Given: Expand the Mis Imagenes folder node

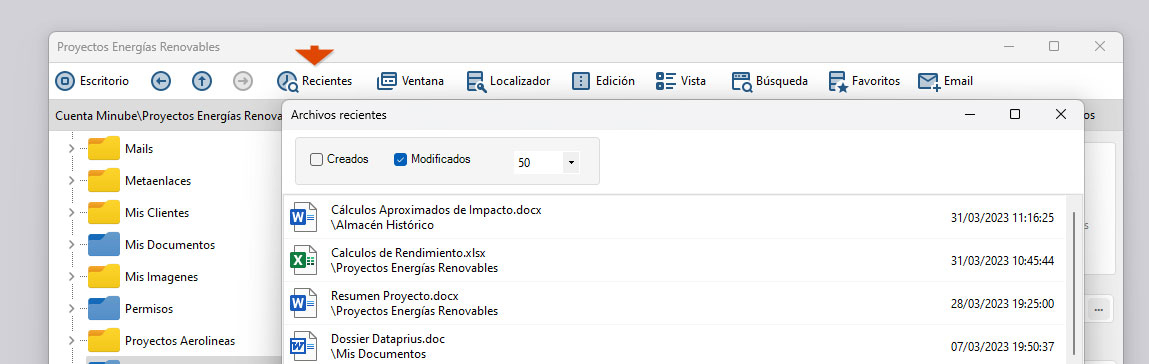Looking at the screenshot, I should coord(71,277).
